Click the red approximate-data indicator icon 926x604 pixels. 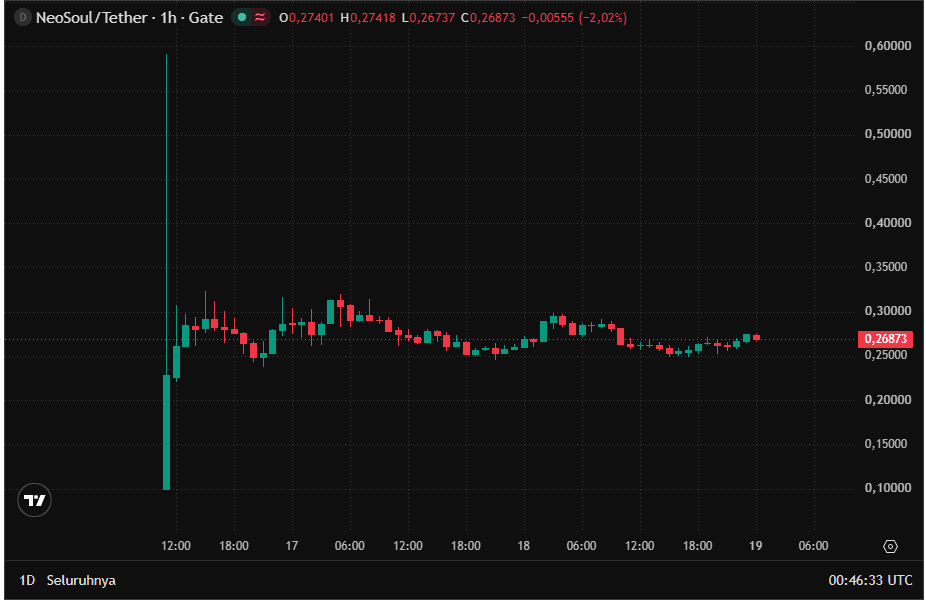point(260,18)
